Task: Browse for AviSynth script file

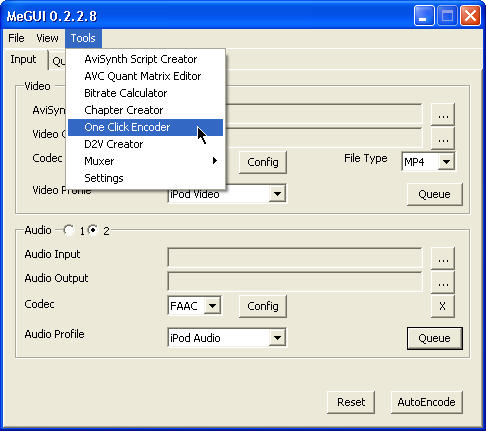Action: [443, 115]
